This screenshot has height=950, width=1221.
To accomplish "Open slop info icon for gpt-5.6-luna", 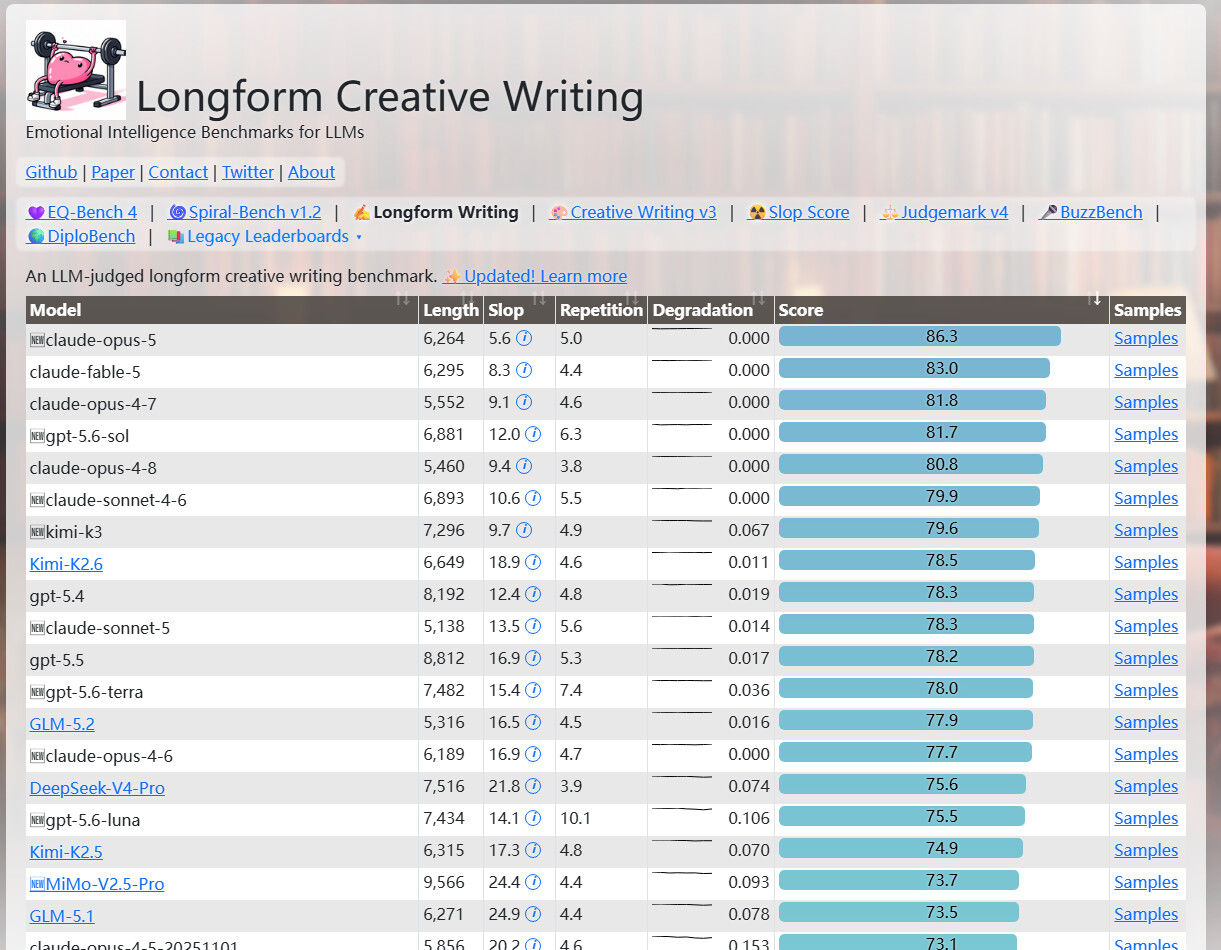I will 533,818.
